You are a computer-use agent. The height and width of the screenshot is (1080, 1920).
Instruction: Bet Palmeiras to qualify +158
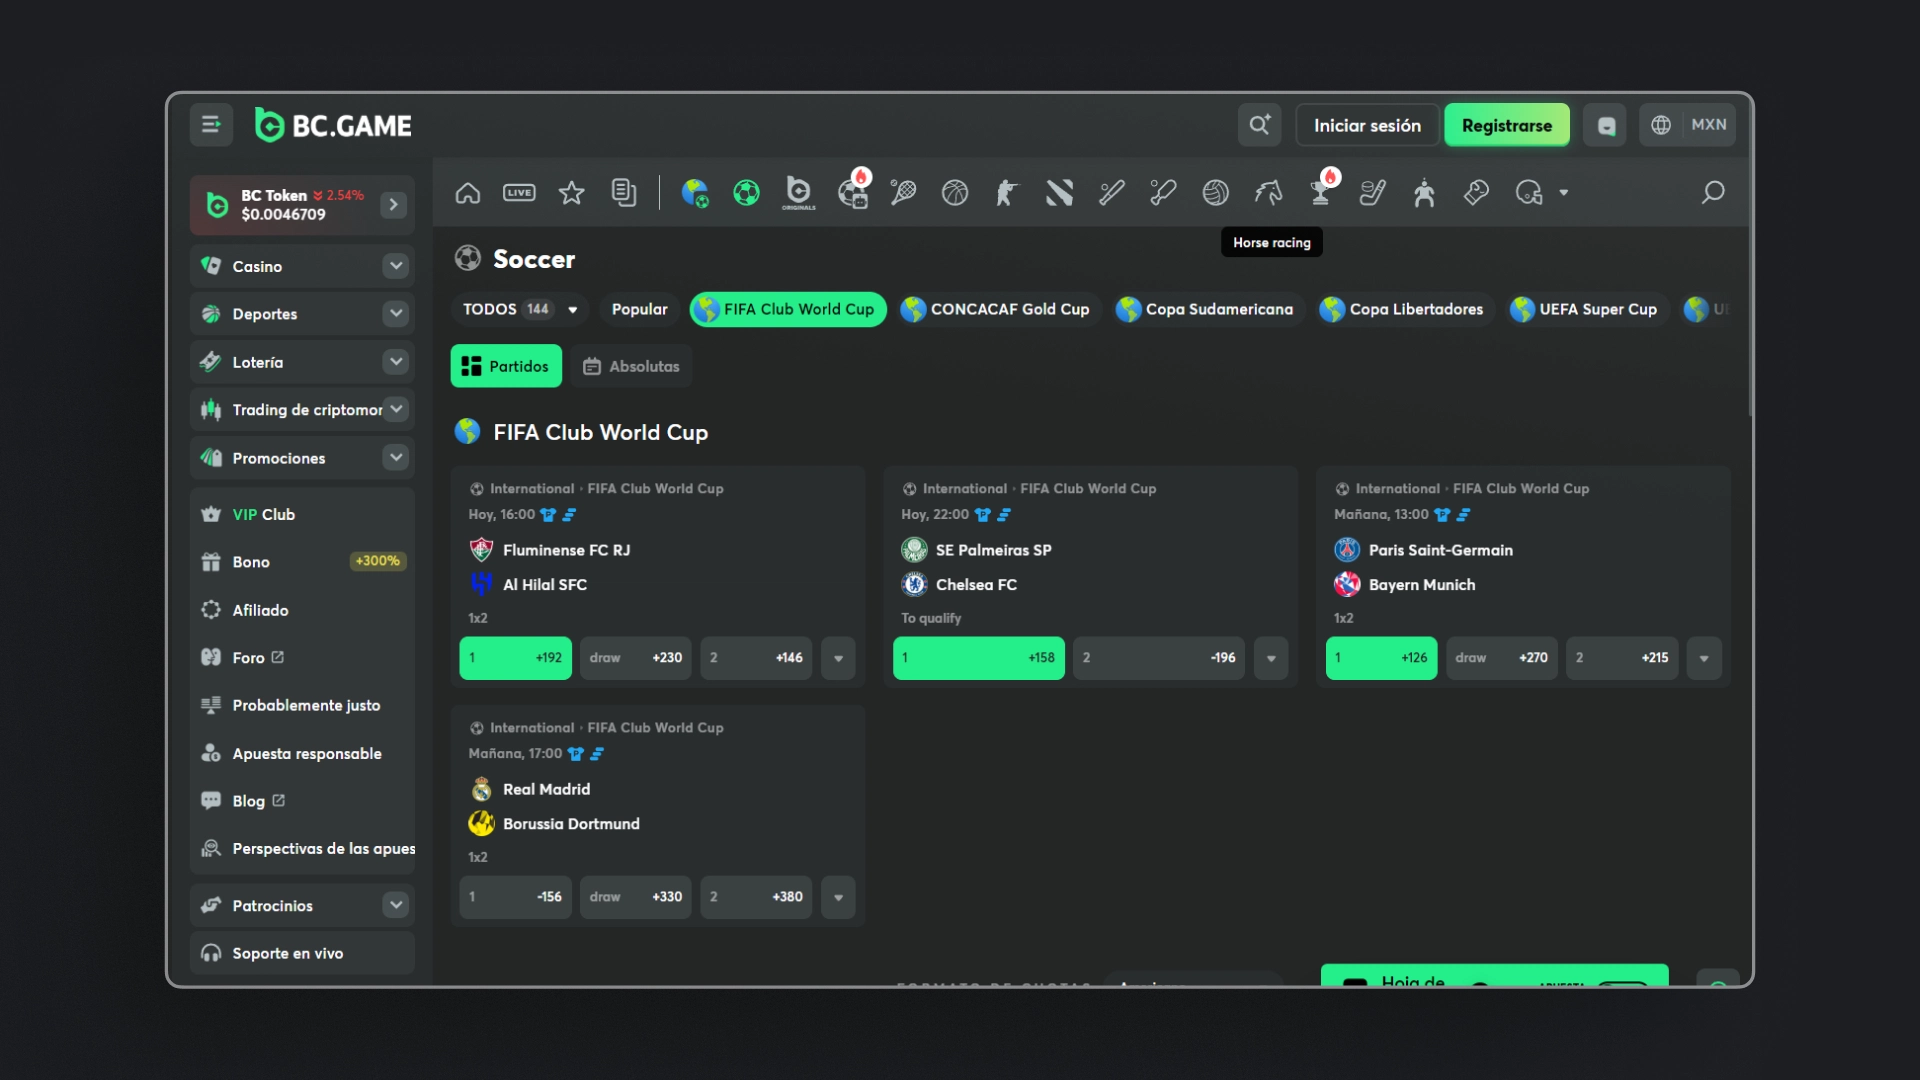(x=979, y=658)
